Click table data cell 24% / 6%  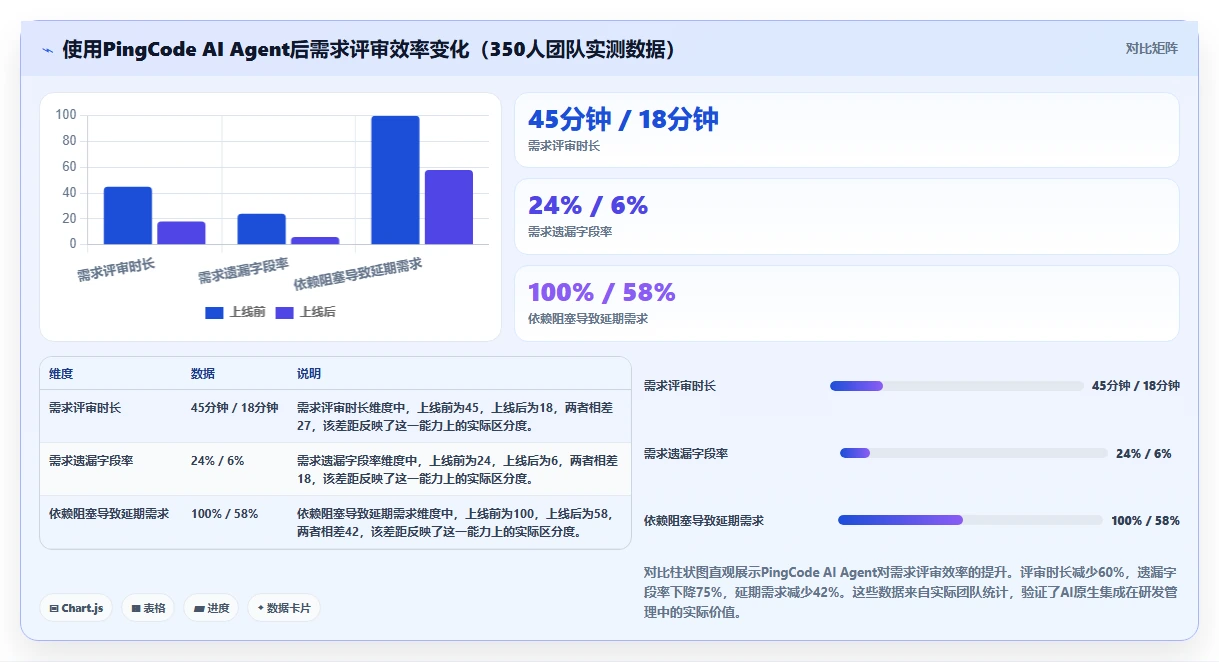click(x=217, y=461)
